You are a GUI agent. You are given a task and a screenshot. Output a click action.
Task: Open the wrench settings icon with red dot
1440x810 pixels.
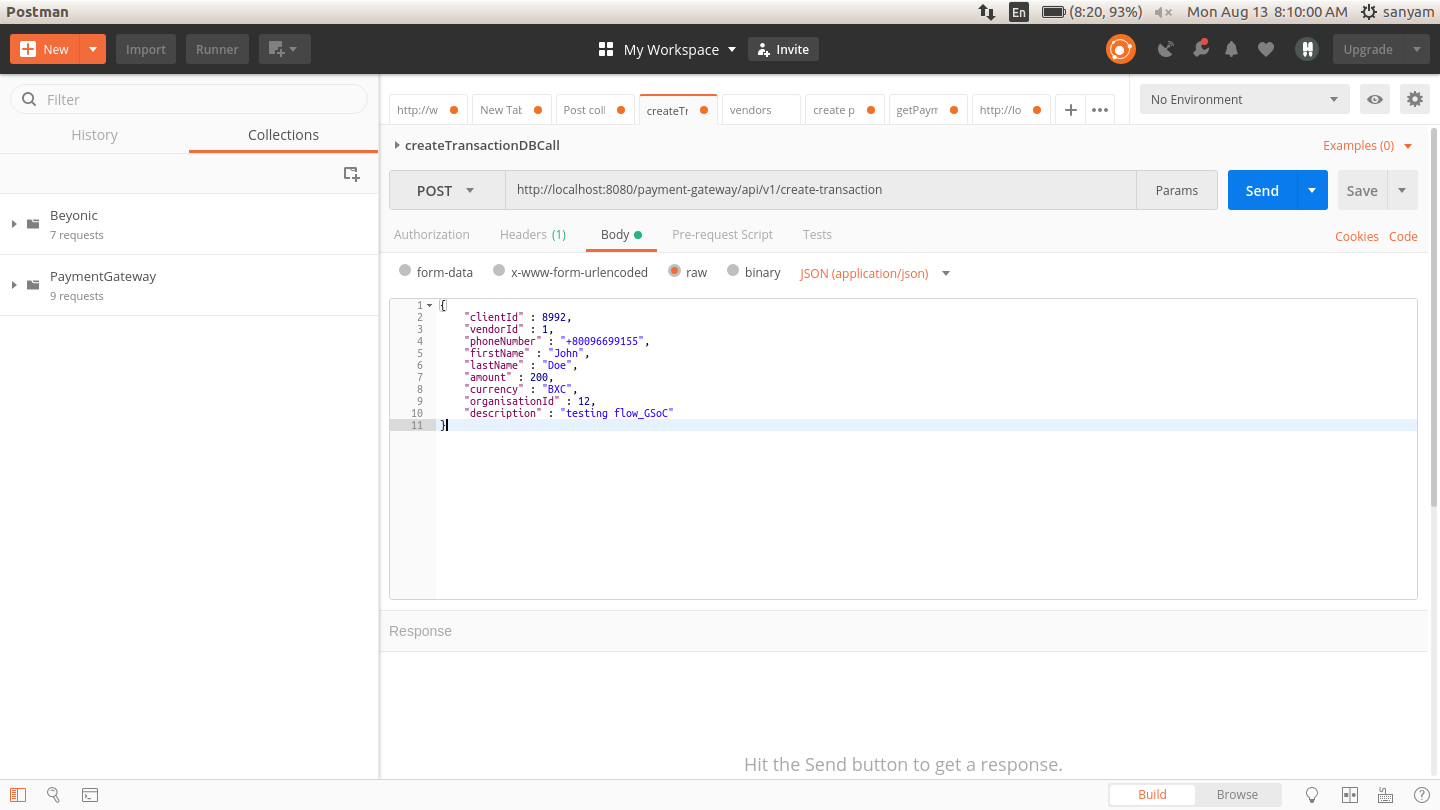(1199, 49)
